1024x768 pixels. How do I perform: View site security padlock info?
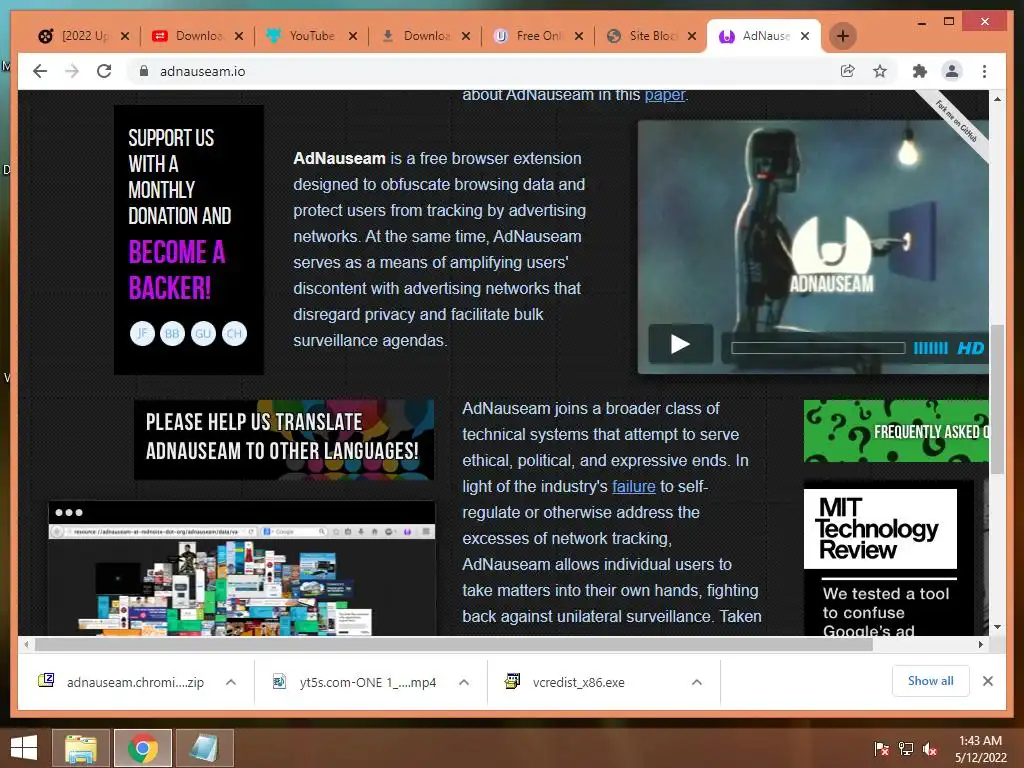pyautogui.click(x=144, y=71)
